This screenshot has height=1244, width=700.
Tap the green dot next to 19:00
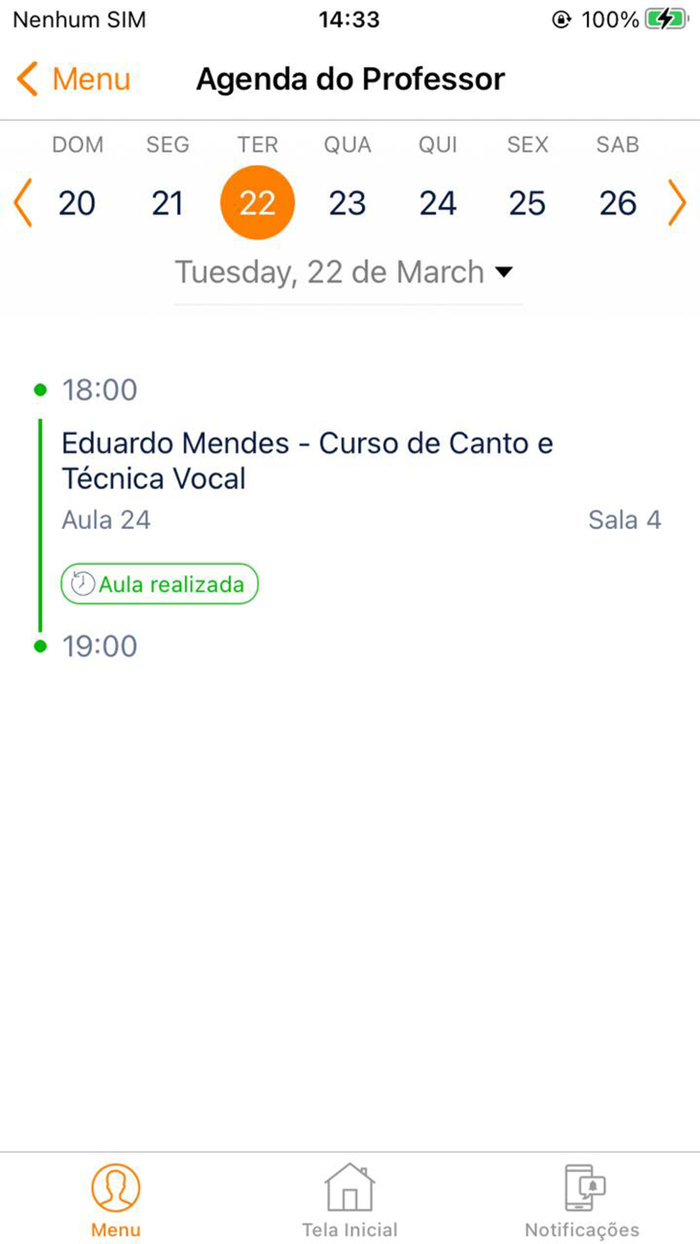point(40,646)
